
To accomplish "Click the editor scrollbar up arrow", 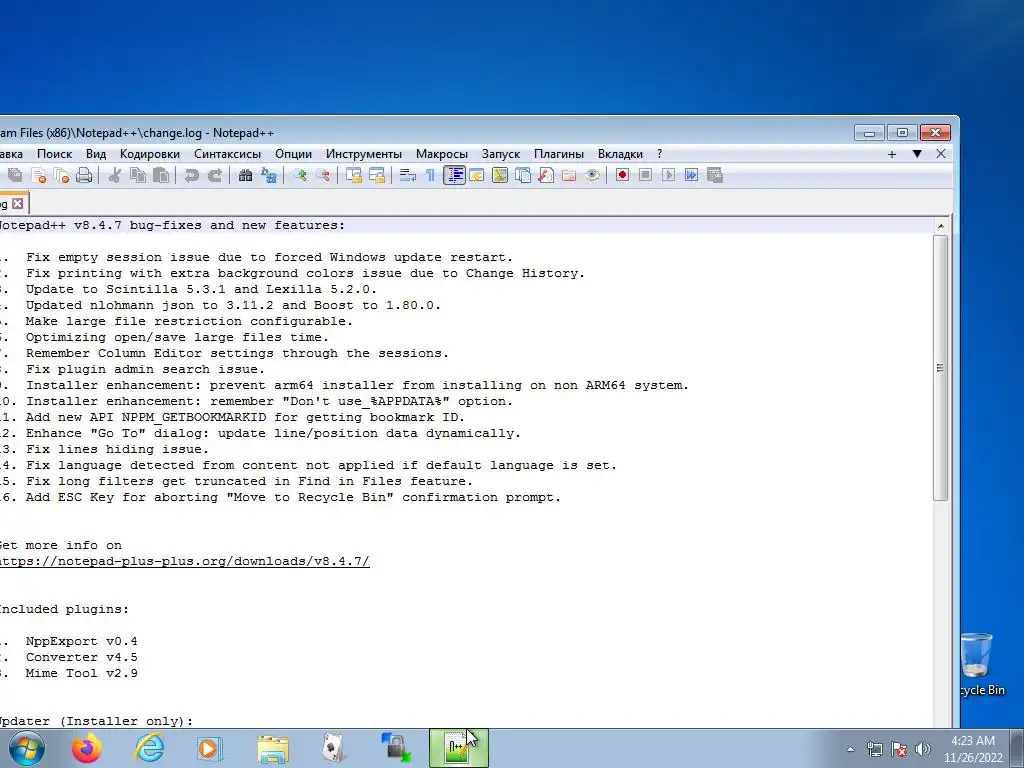I will tap(940, 226).
